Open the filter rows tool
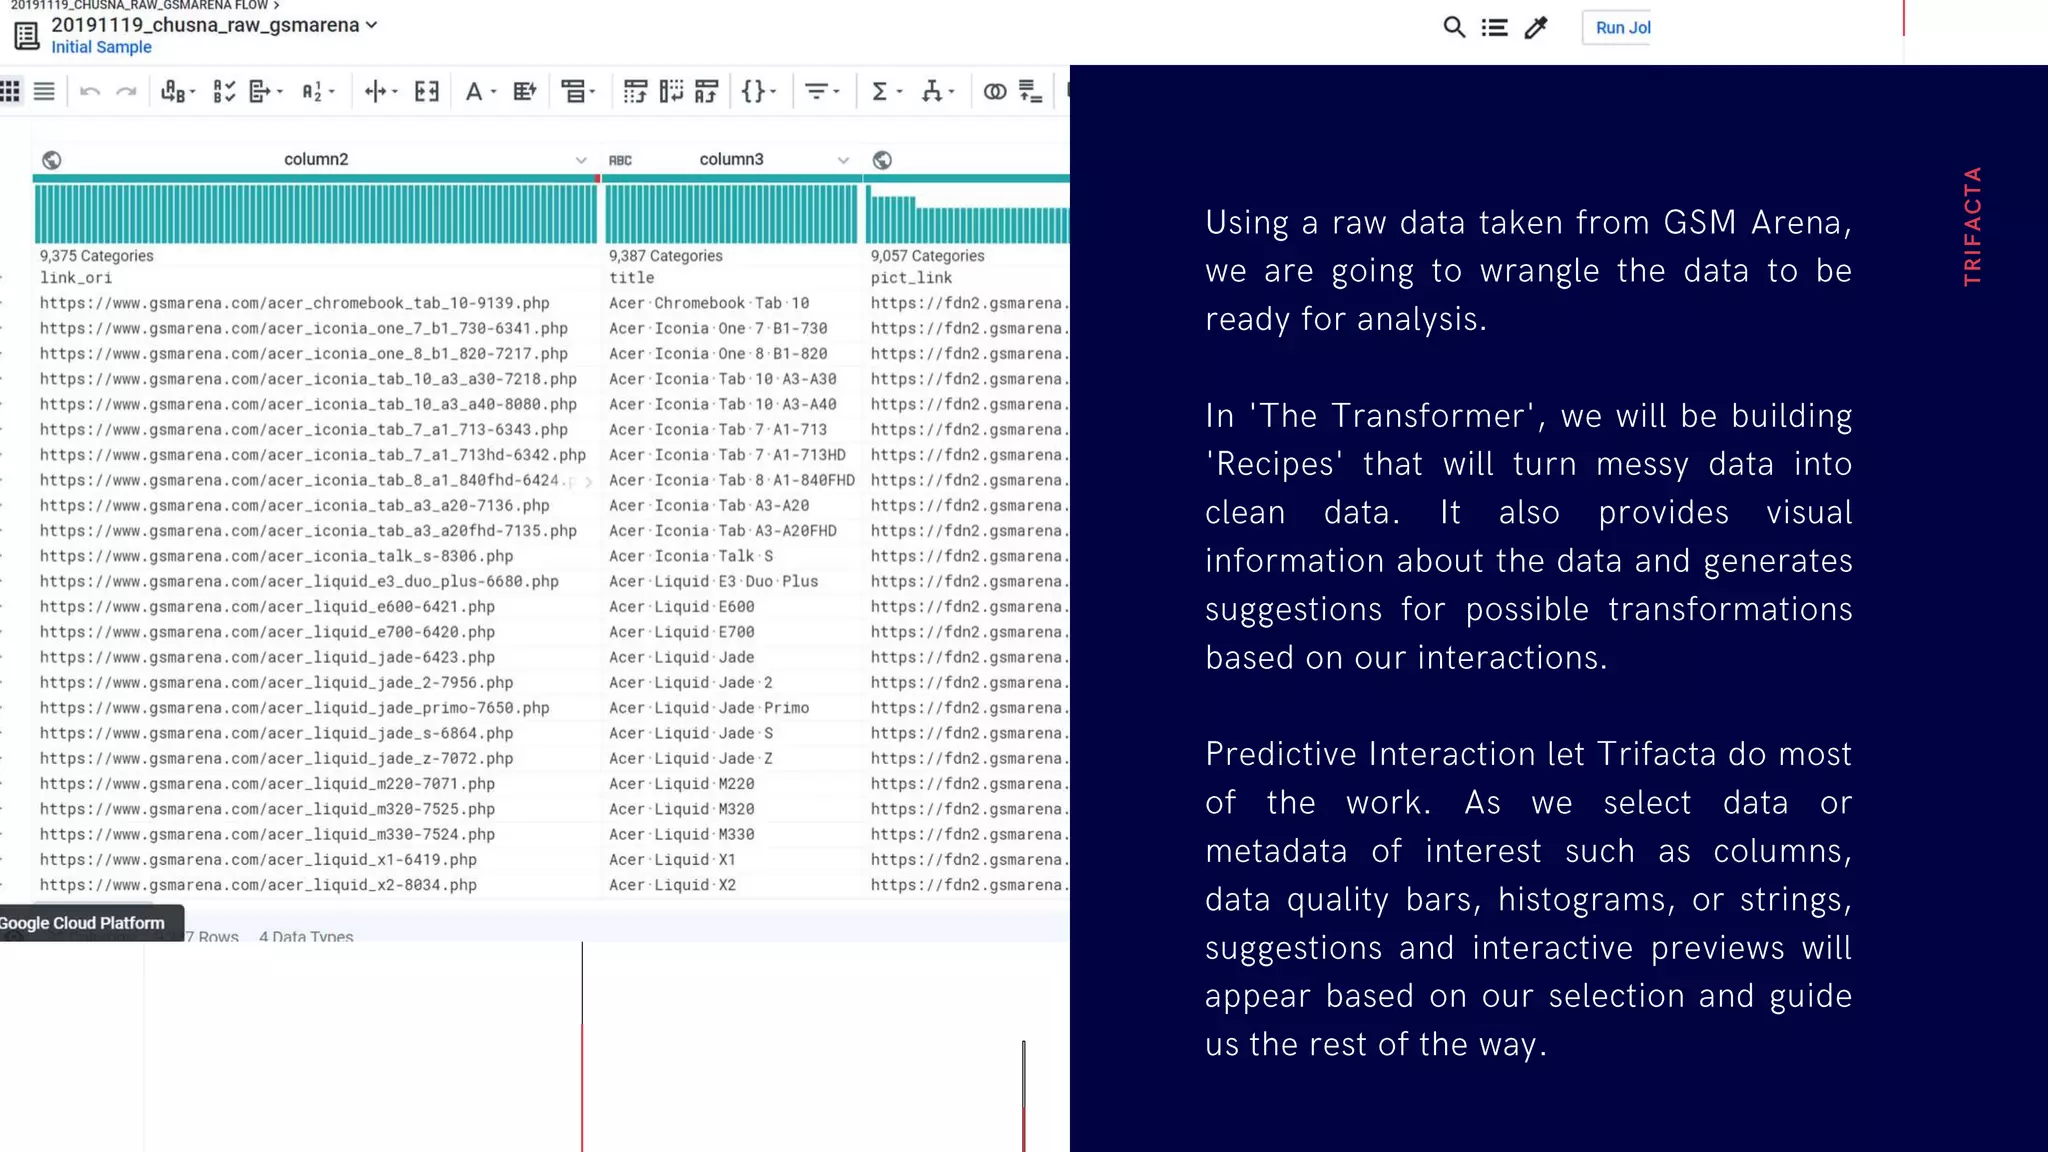The image size is (2048, 1152). pos(816,92)
